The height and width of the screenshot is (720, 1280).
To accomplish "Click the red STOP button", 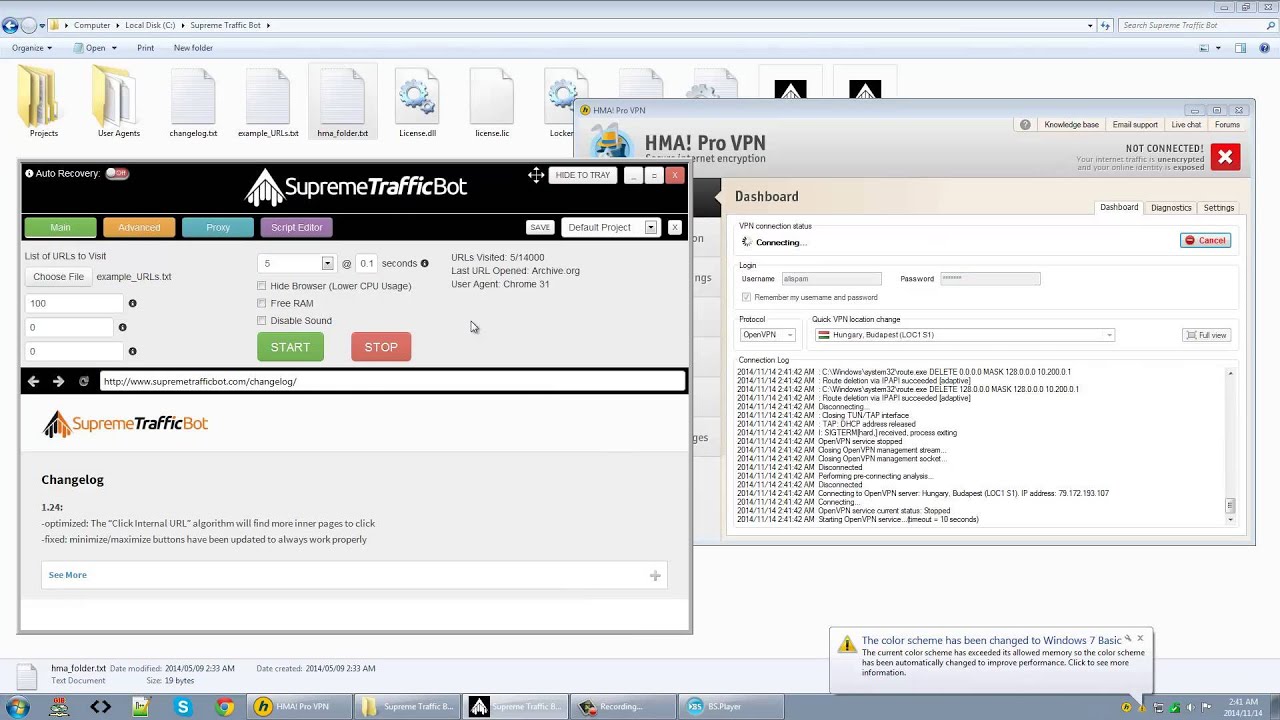I will click(x=381, y=347).
